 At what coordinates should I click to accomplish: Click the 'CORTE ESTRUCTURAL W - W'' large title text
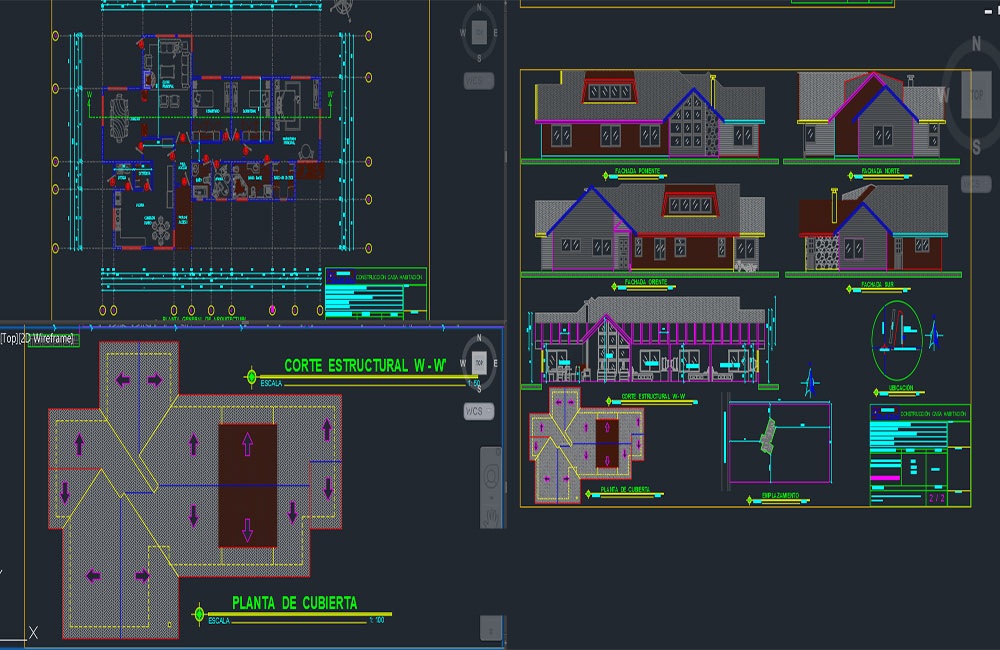pos(365,366)
